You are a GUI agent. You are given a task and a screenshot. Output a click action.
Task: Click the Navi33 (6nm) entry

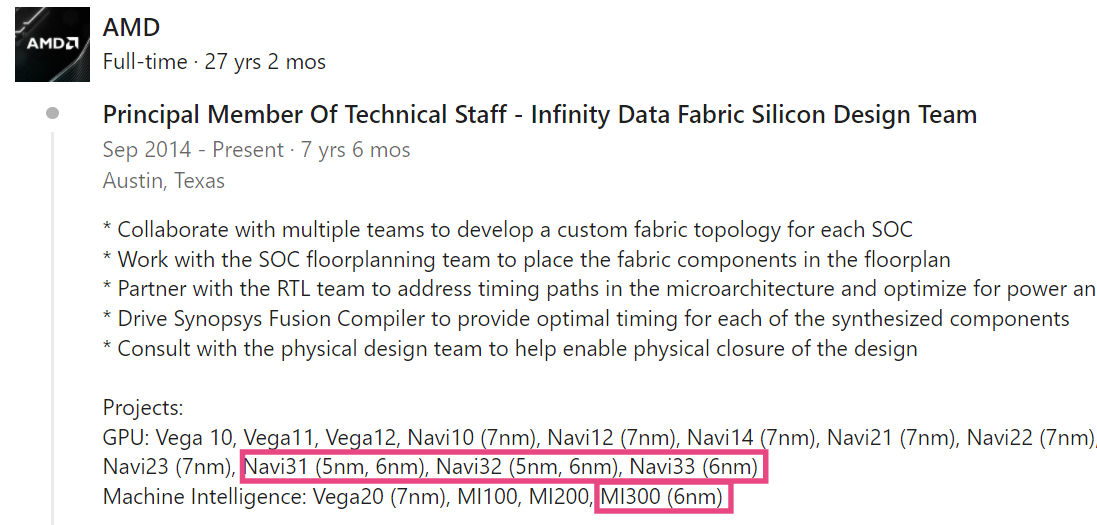pyautogui.click(x=695, y=467)
